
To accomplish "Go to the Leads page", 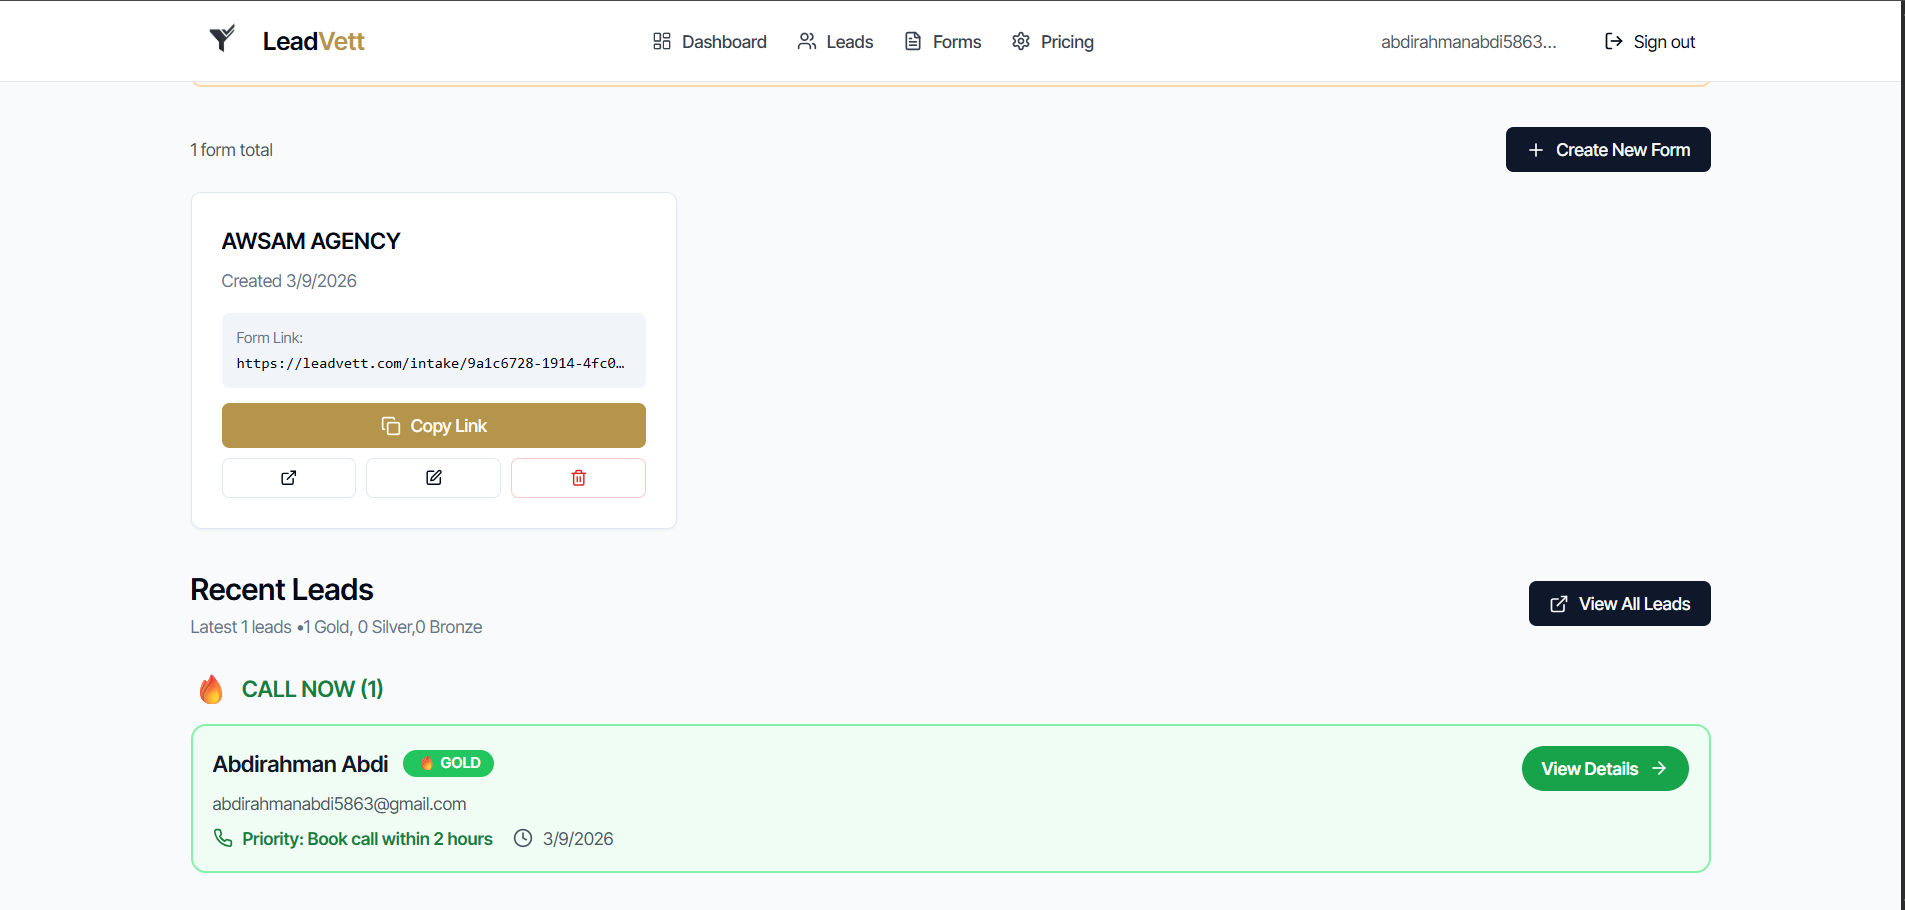I will pyautogui.click(x=835, y=42).
